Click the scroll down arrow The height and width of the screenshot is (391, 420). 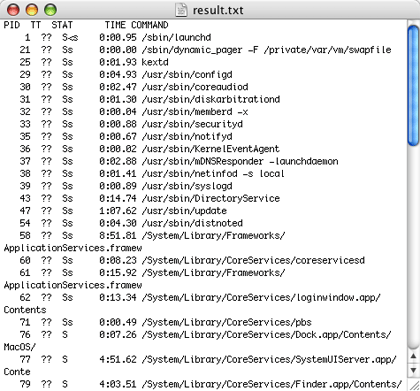(x=413, y=370)
